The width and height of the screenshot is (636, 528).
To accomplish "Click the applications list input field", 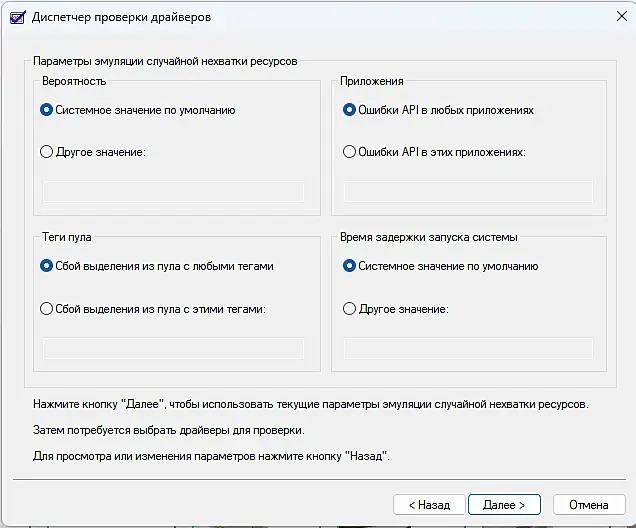I will 468,191.
